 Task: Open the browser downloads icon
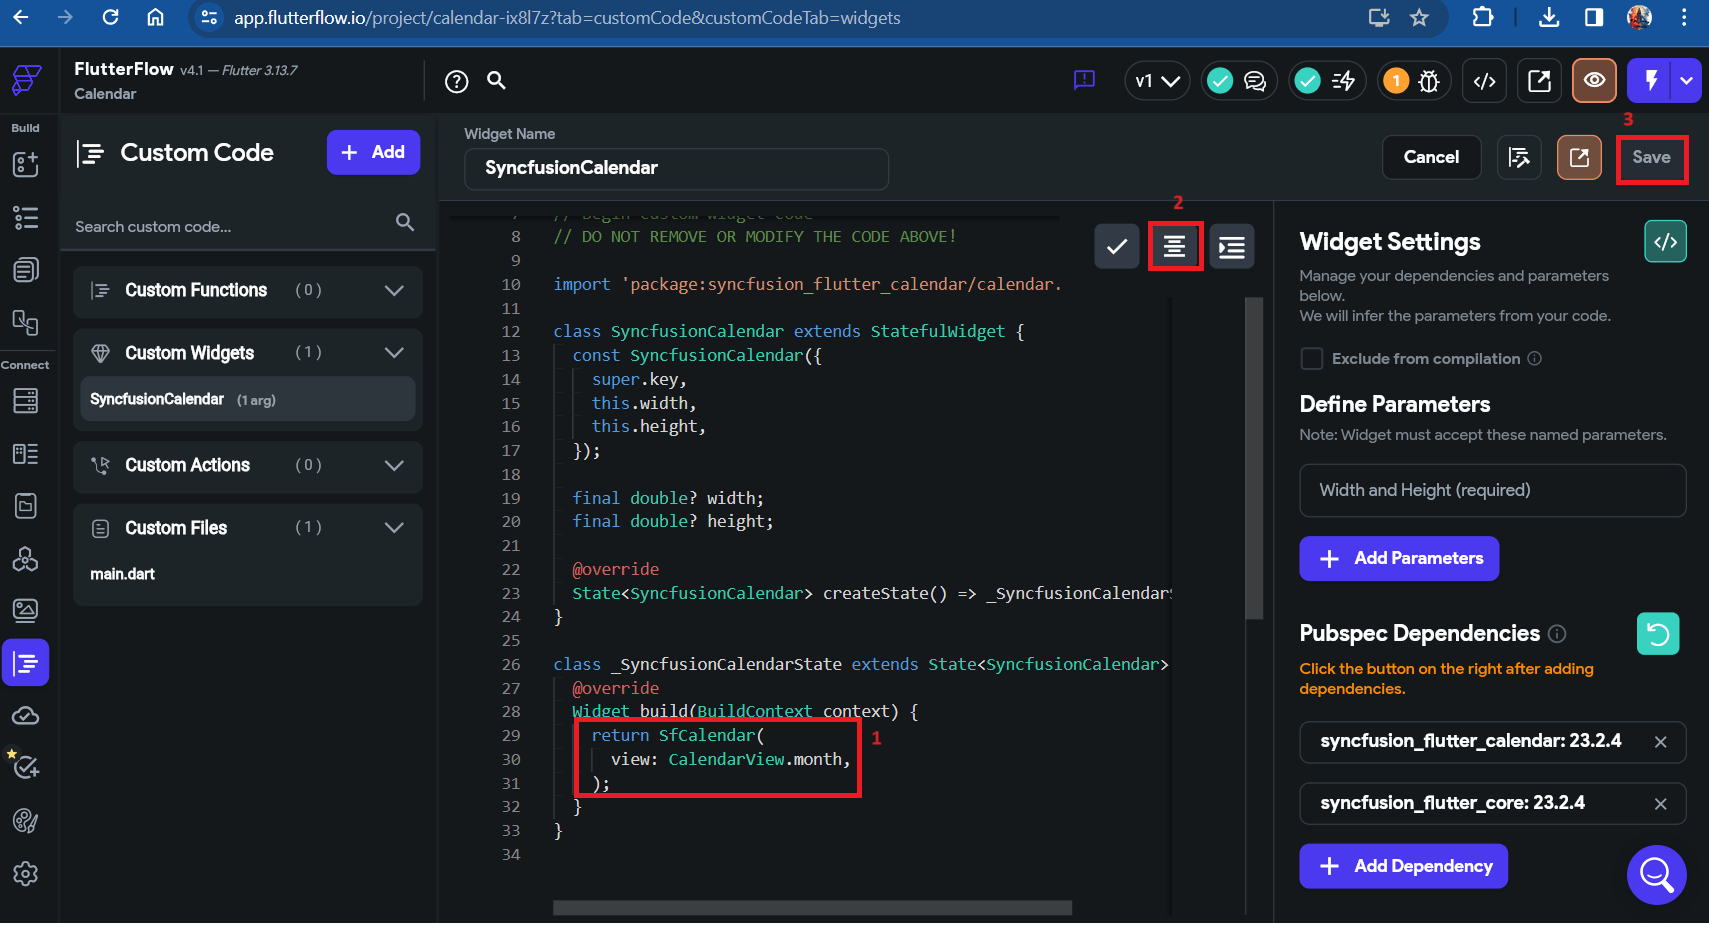click(x=1549, y=17)
